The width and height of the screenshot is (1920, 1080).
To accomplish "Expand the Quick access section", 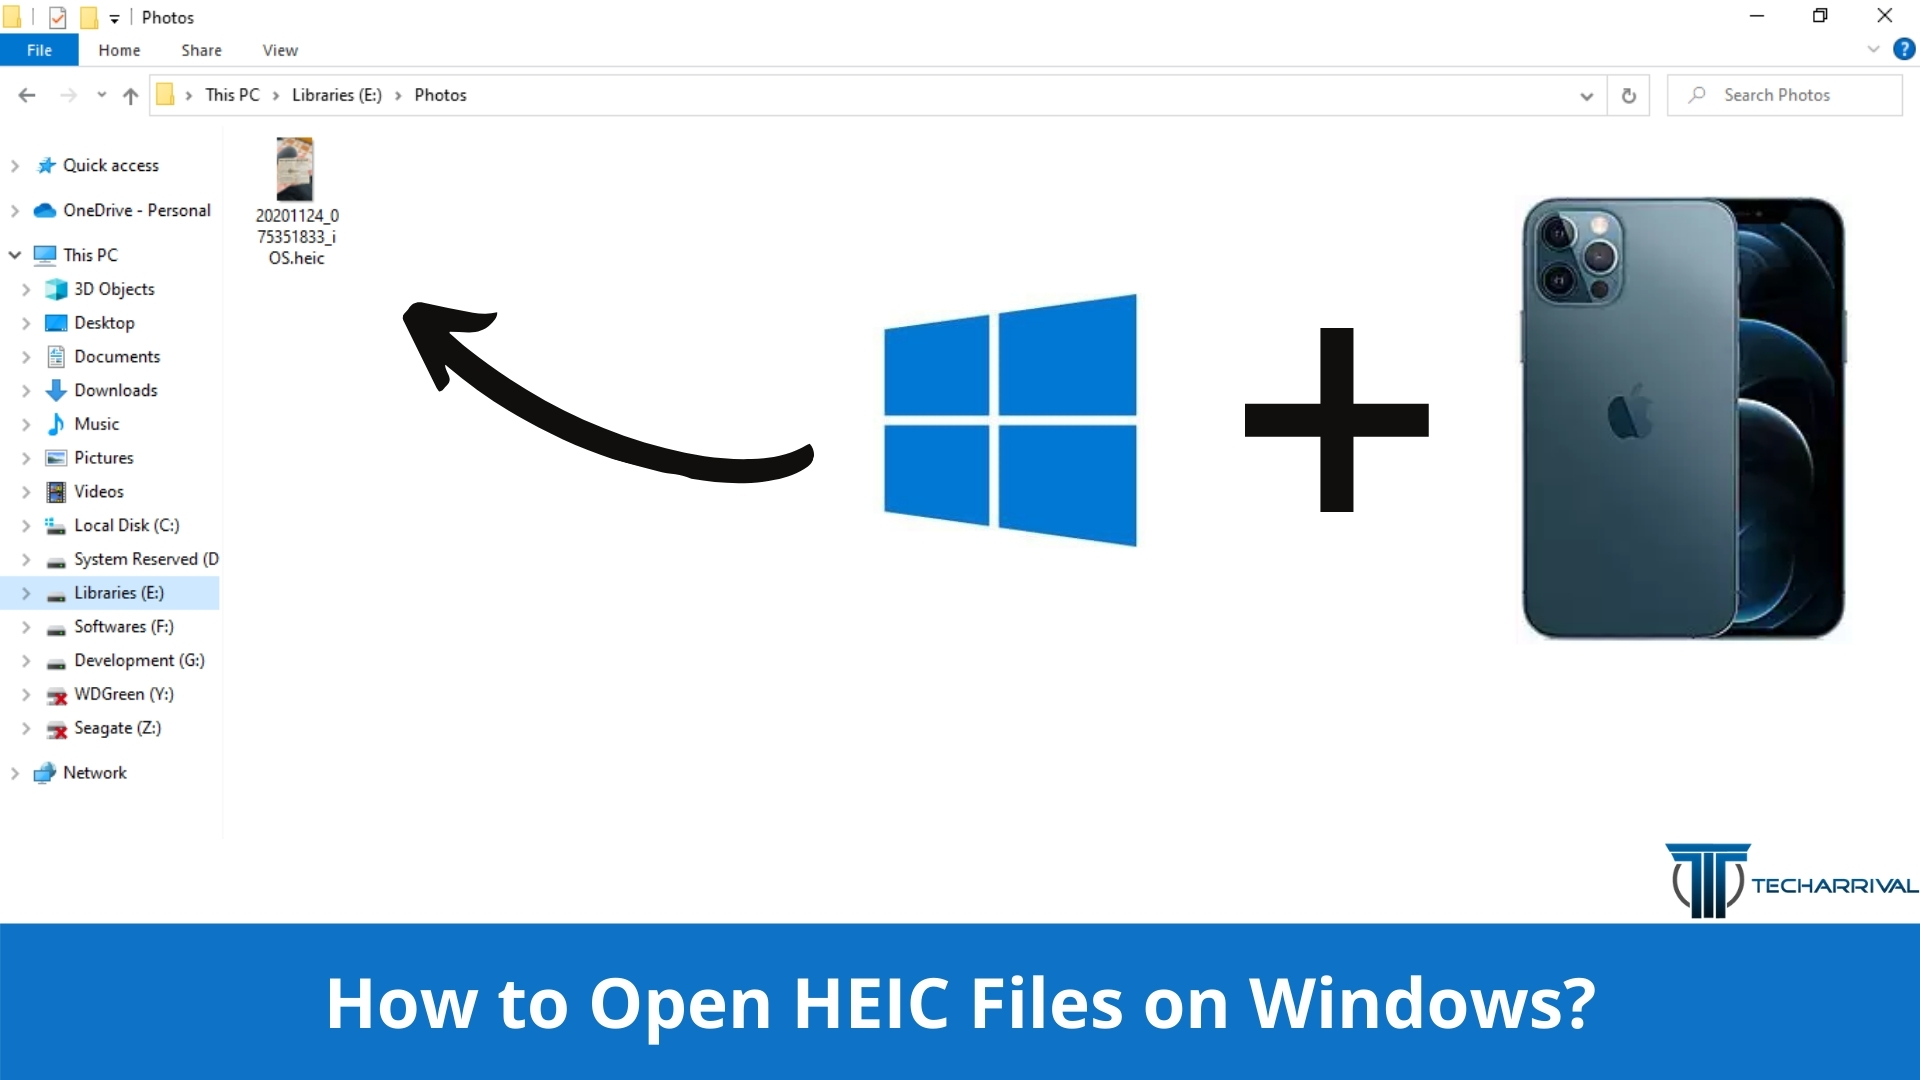I will [15, 164].
